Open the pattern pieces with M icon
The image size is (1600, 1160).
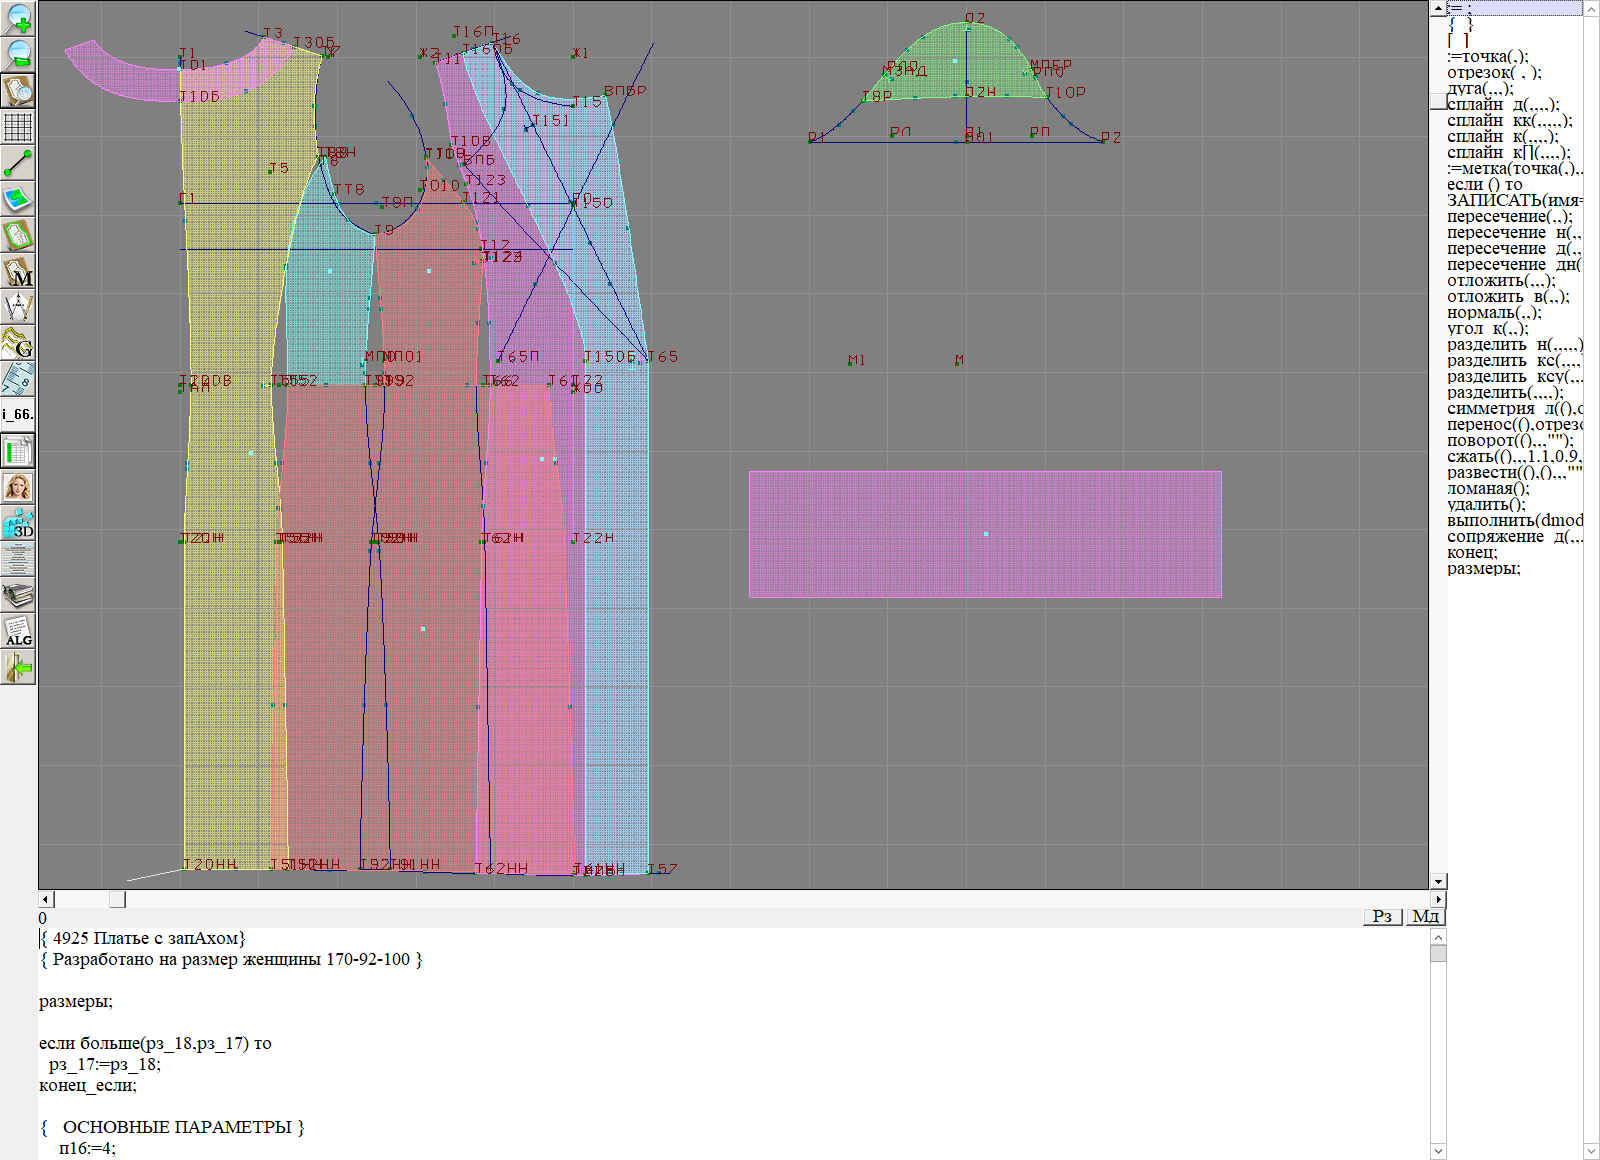[18, 272]
